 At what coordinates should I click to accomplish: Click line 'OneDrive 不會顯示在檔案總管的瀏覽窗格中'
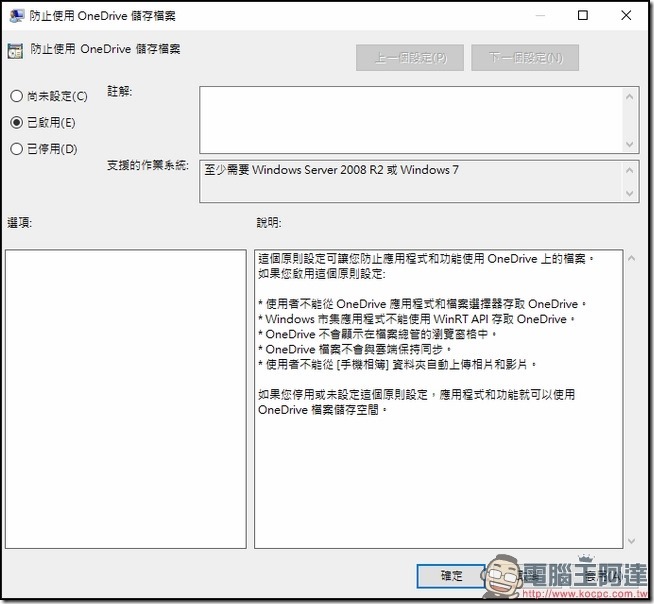(x=377, y=334)
